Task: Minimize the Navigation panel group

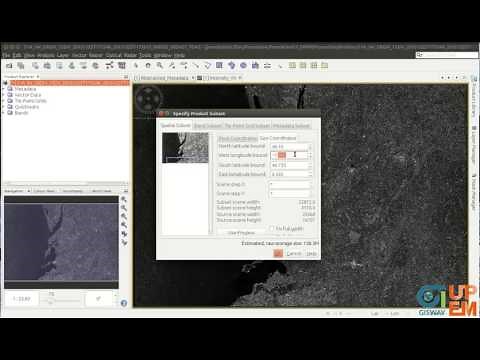Action: coord(126,191)
